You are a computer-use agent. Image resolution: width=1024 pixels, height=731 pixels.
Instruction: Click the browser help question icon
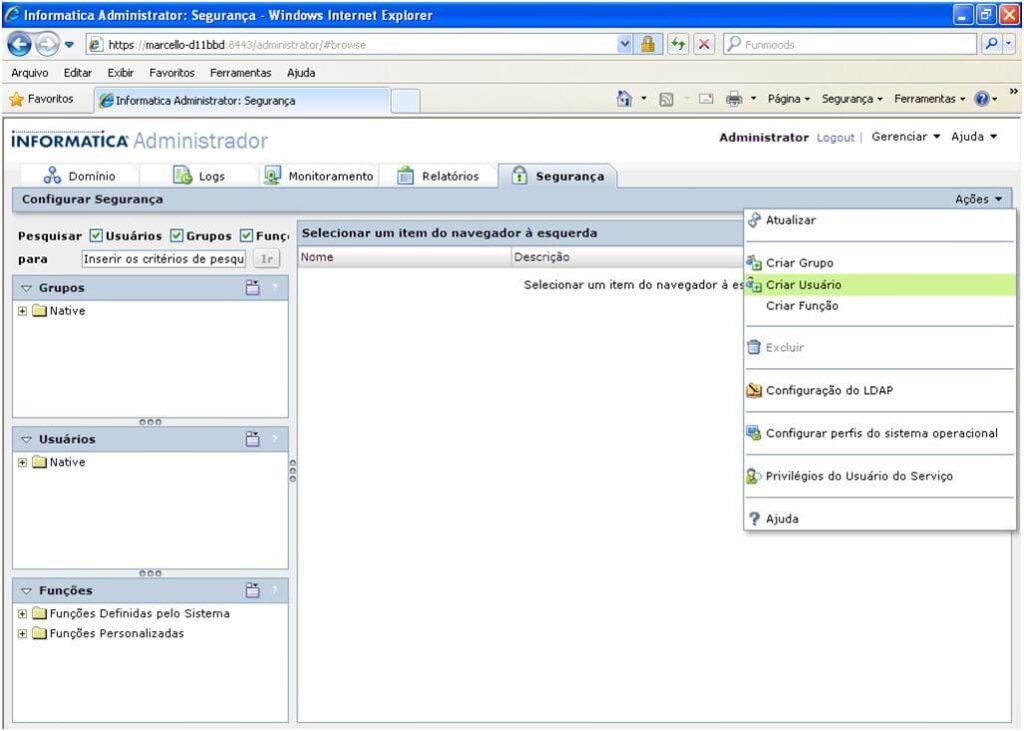982,99
